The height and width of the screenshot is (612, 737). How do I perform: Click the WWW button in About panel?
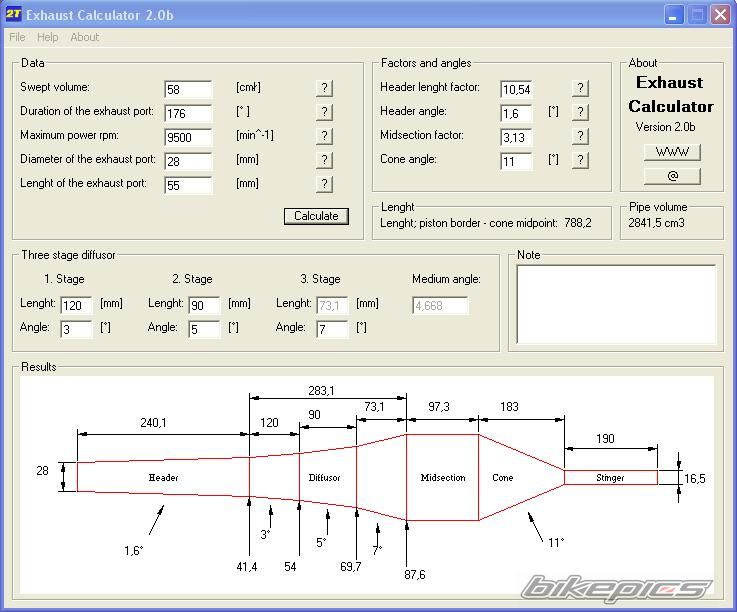671,152
